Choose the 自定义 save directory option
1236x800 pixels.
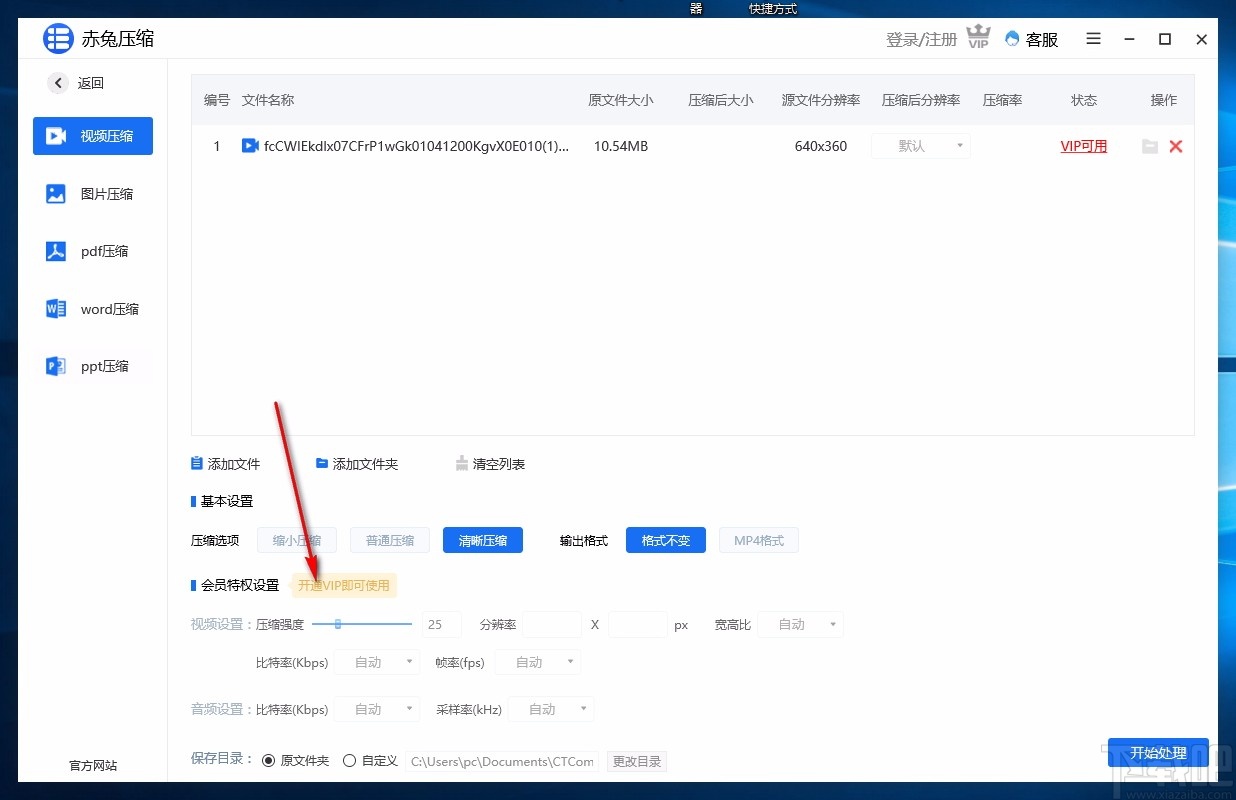(351, 759)
